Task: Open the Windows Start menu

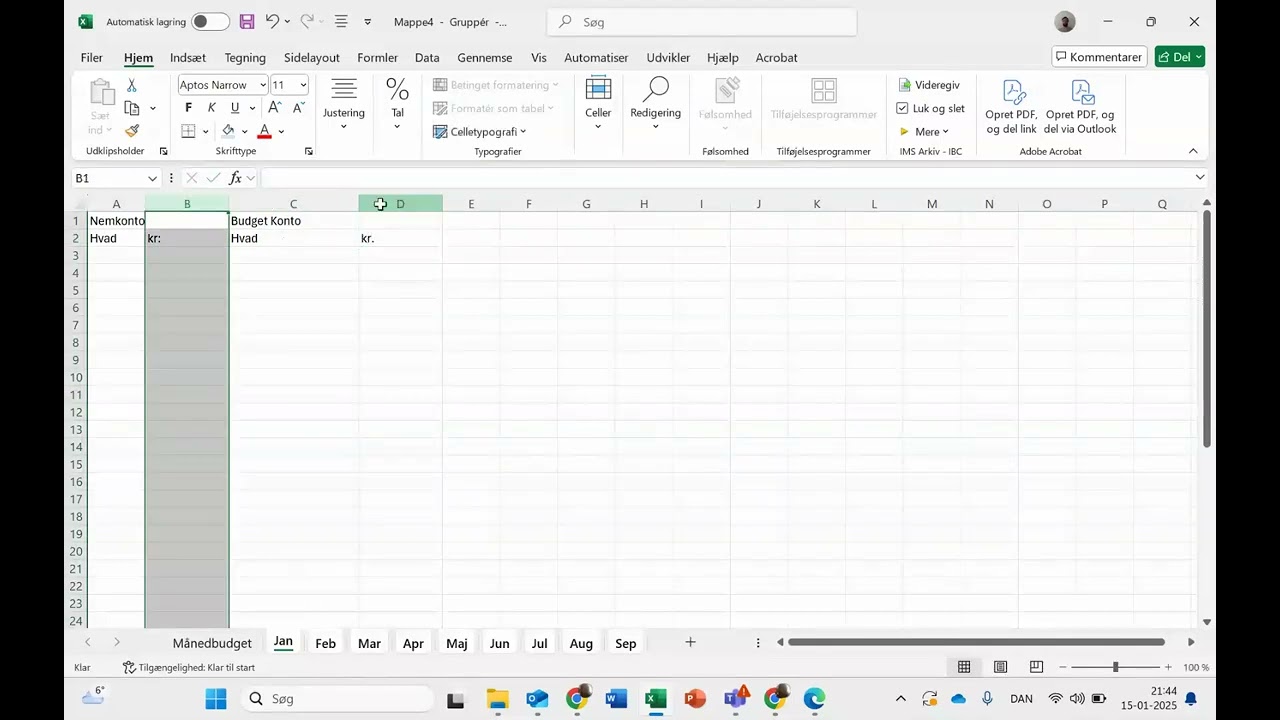Action: point(216,699)
